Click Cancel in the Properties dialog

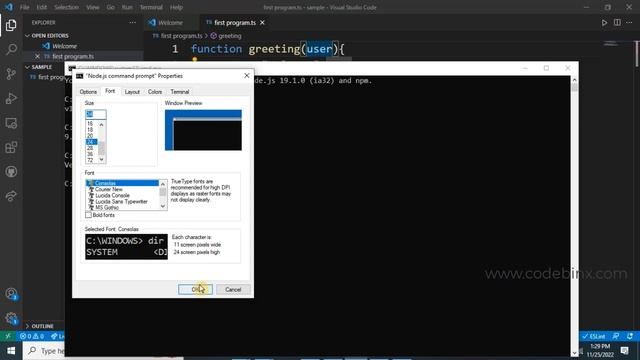[233, 289]
